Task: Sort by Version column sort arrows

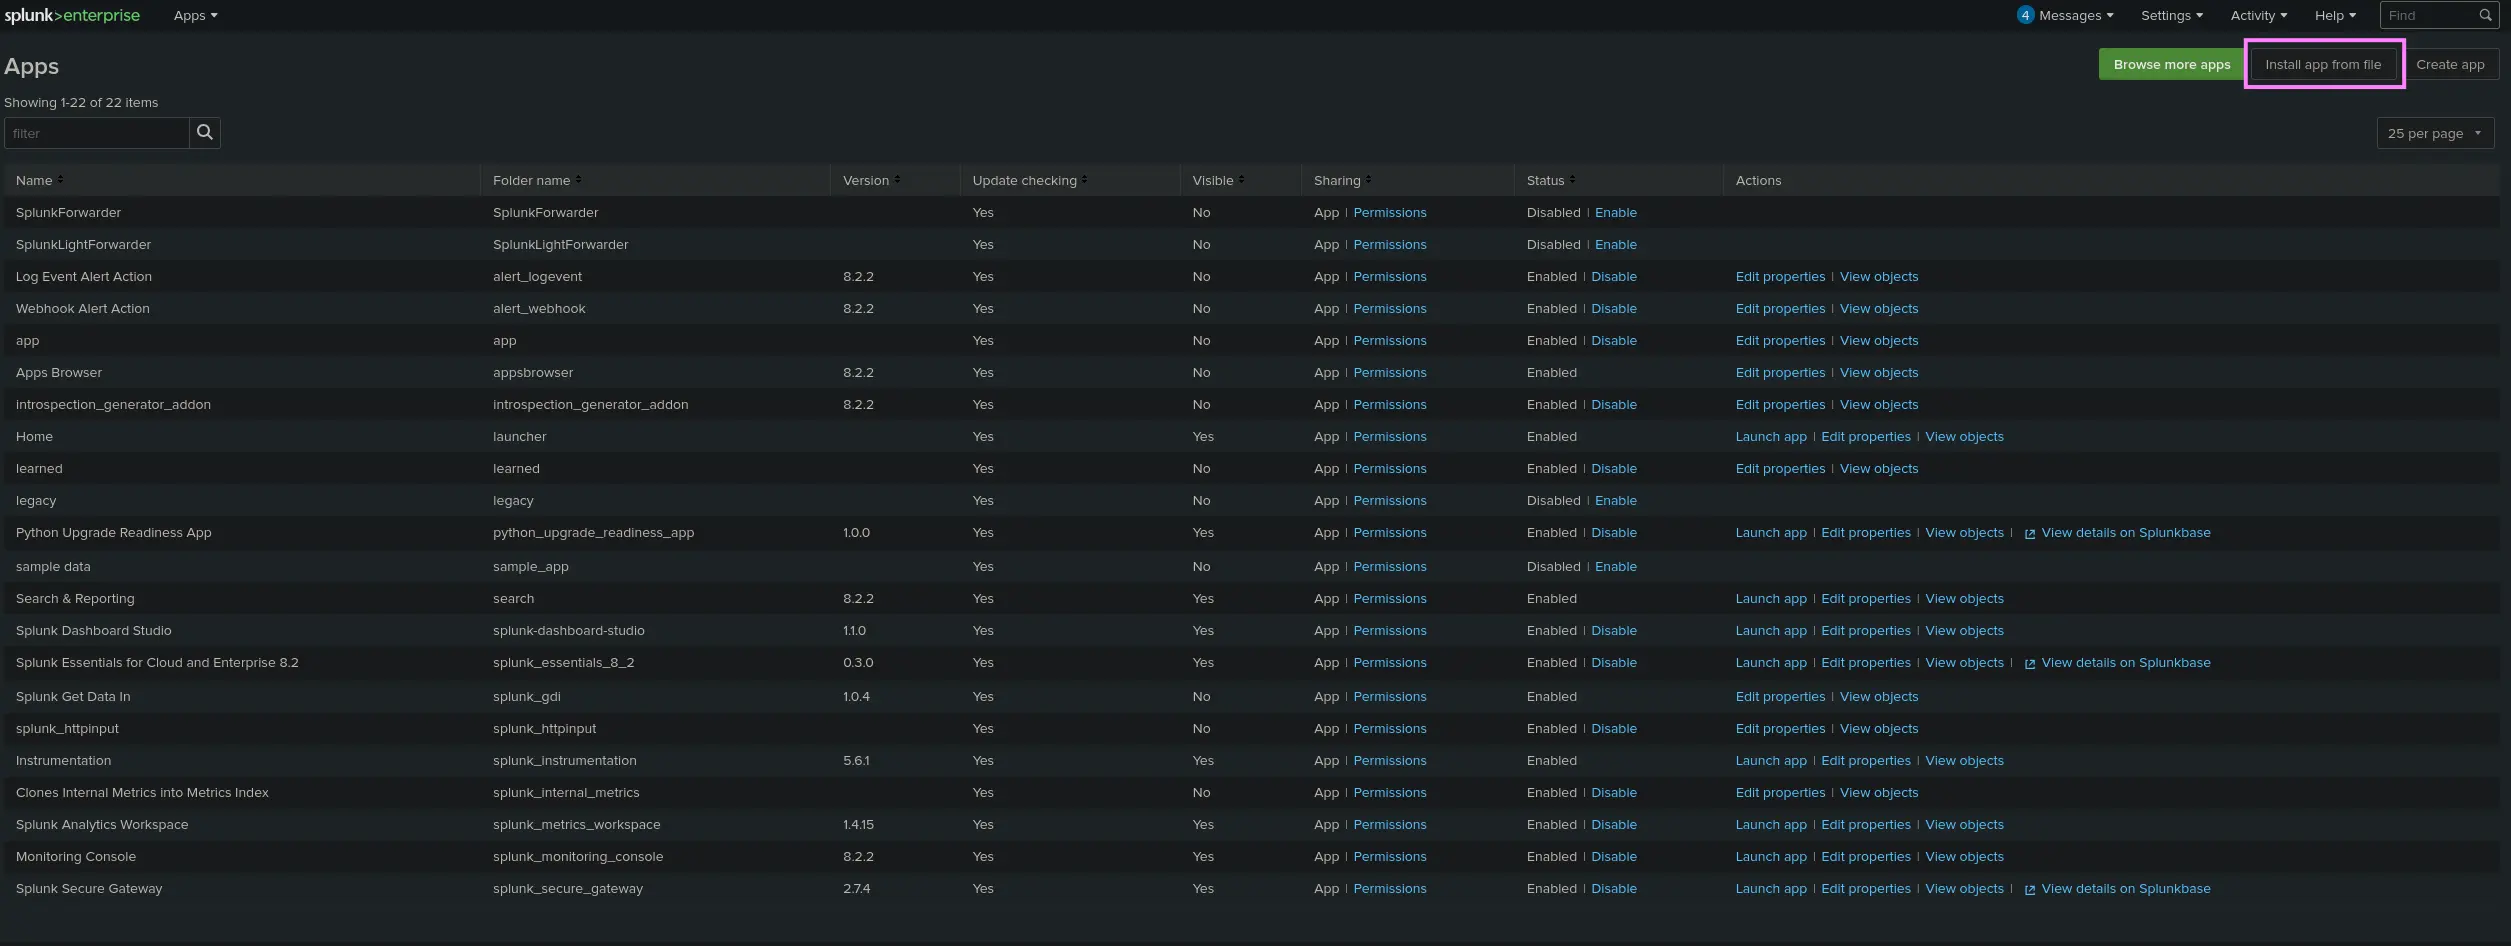Action: 897,180
